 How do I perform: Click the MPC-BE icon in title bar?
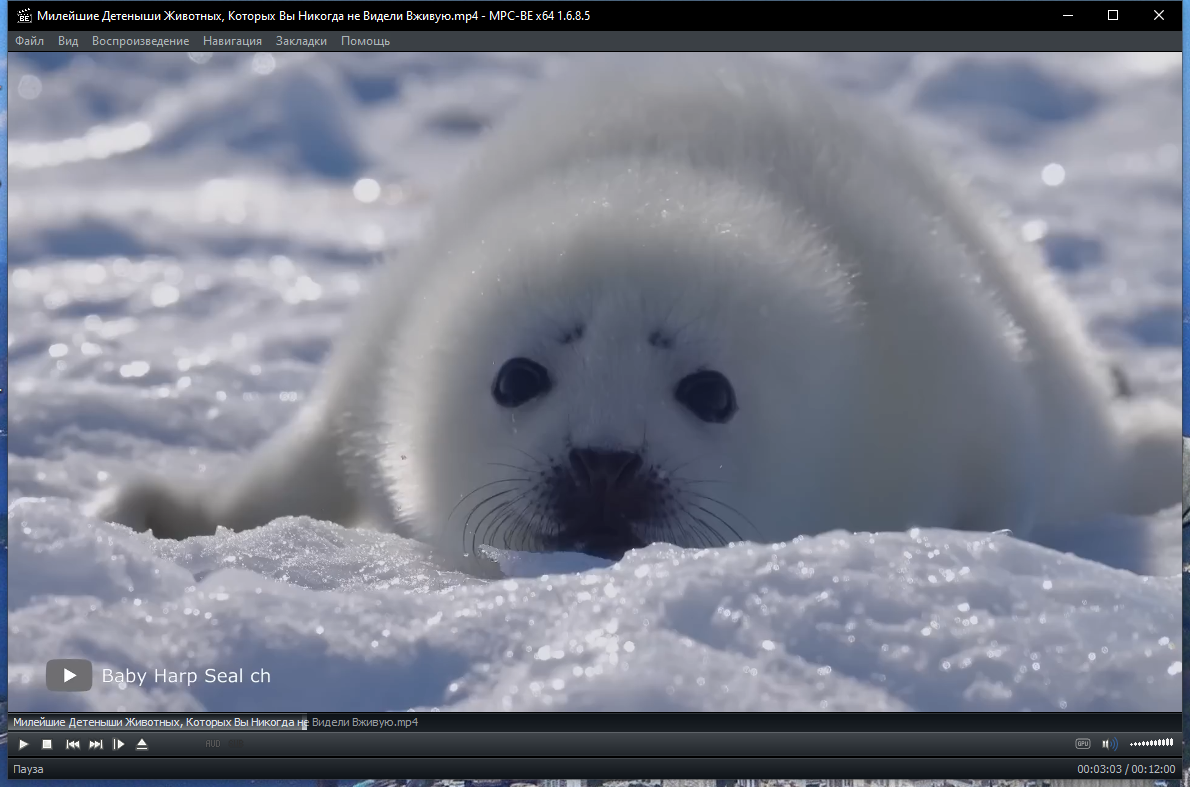tap(22, 16)
